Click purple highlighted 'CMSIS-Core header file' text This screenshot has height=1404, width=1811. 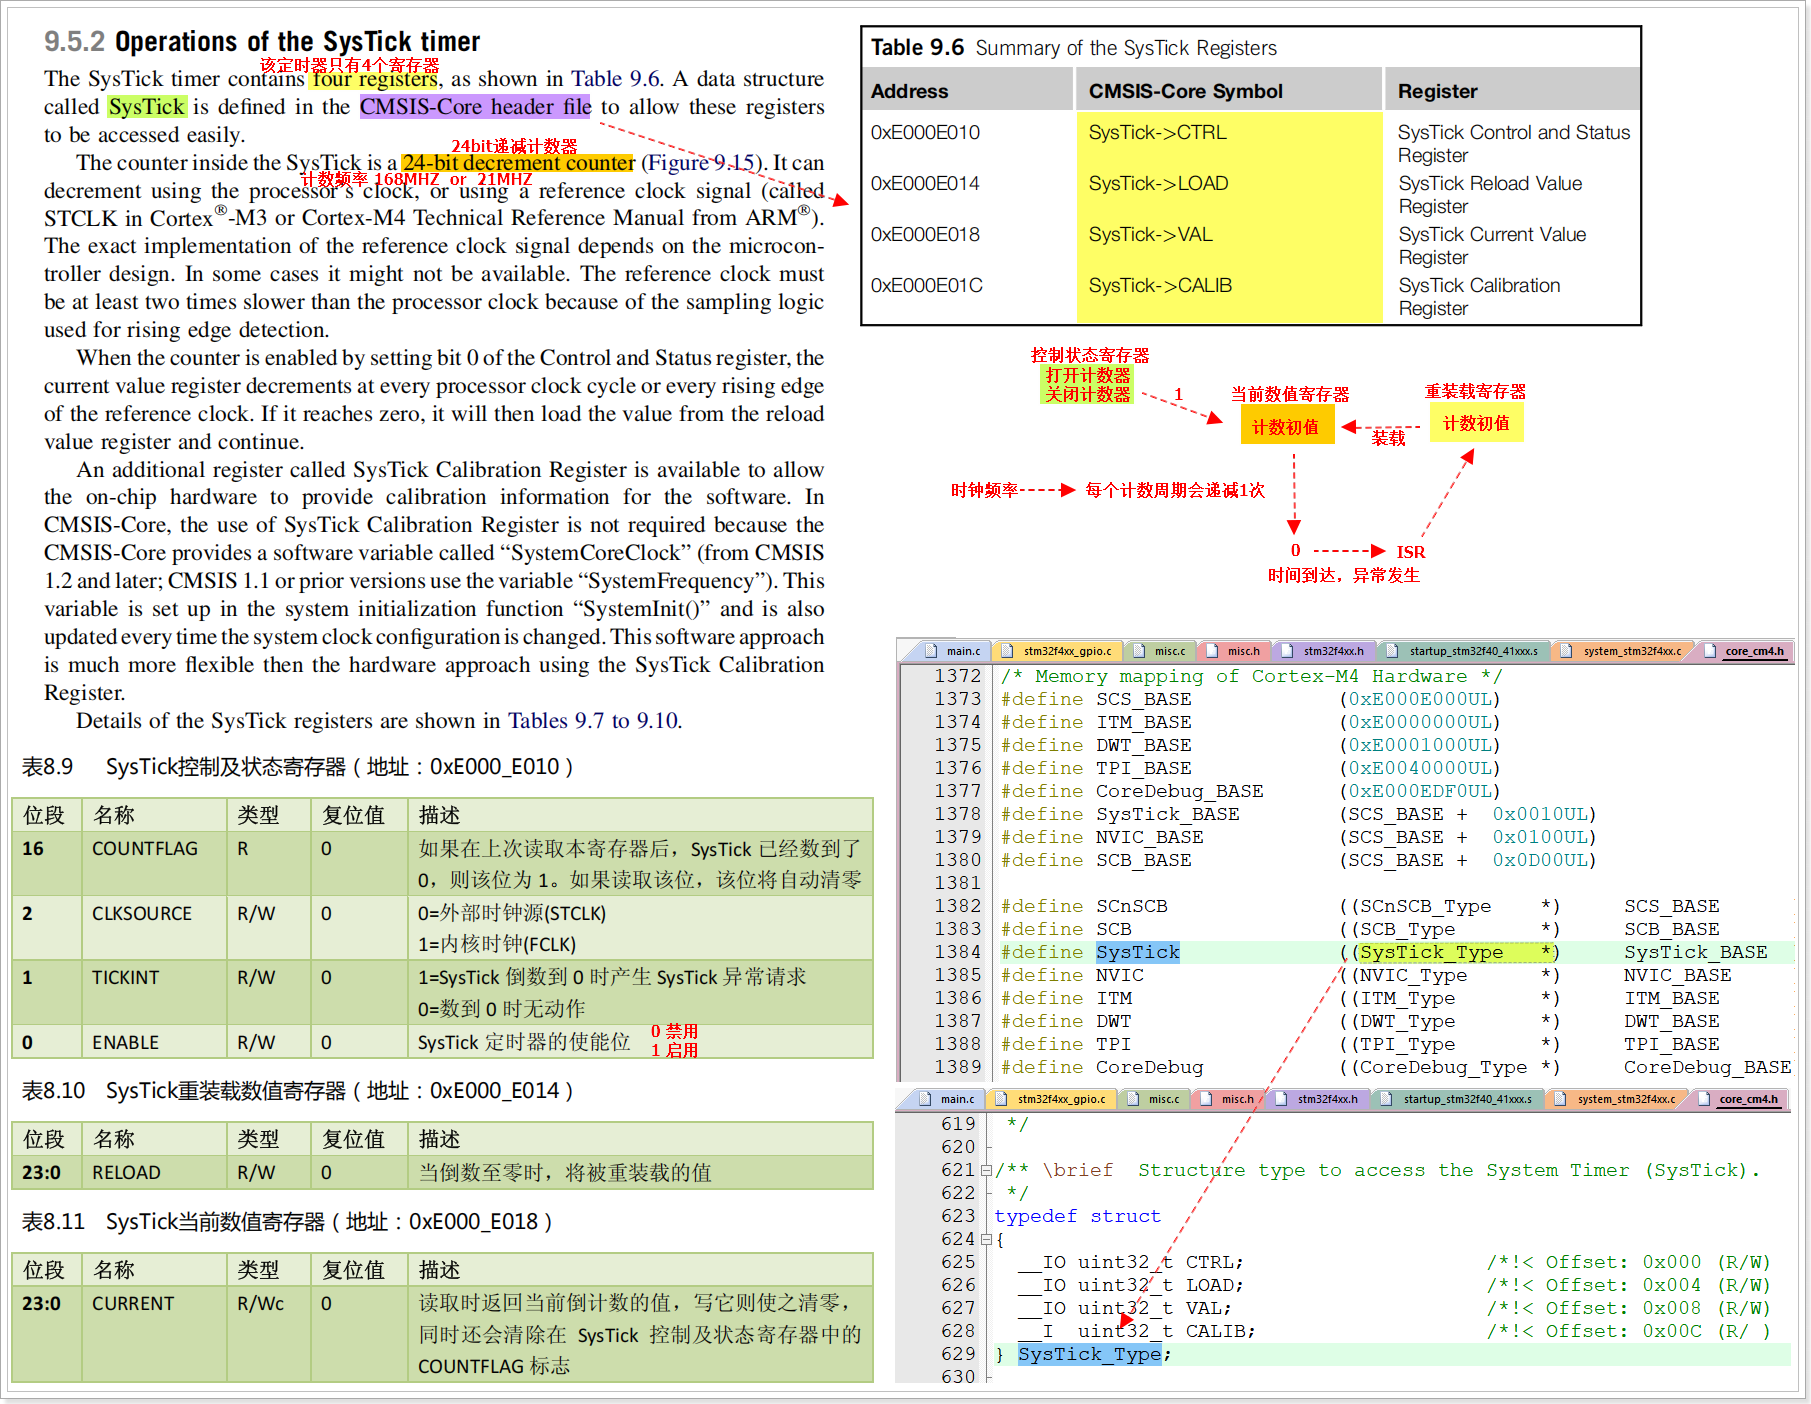pyautogui.click(x=475, y=107)
